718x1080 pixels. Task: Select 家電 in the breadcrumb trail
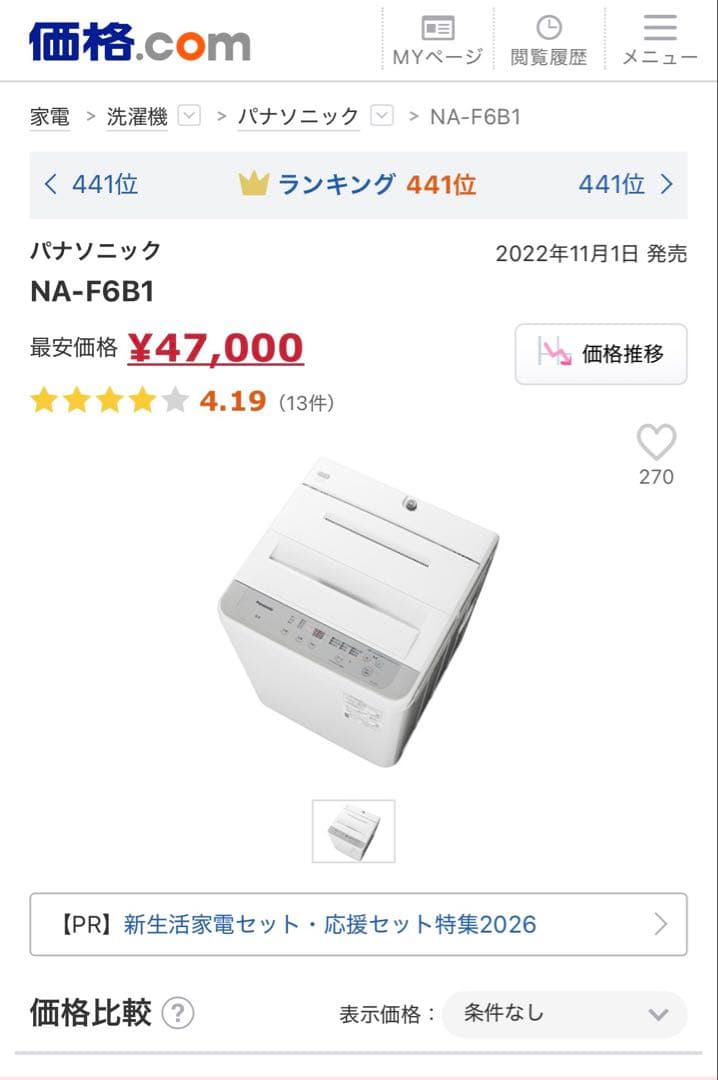(x=50, y=117)
